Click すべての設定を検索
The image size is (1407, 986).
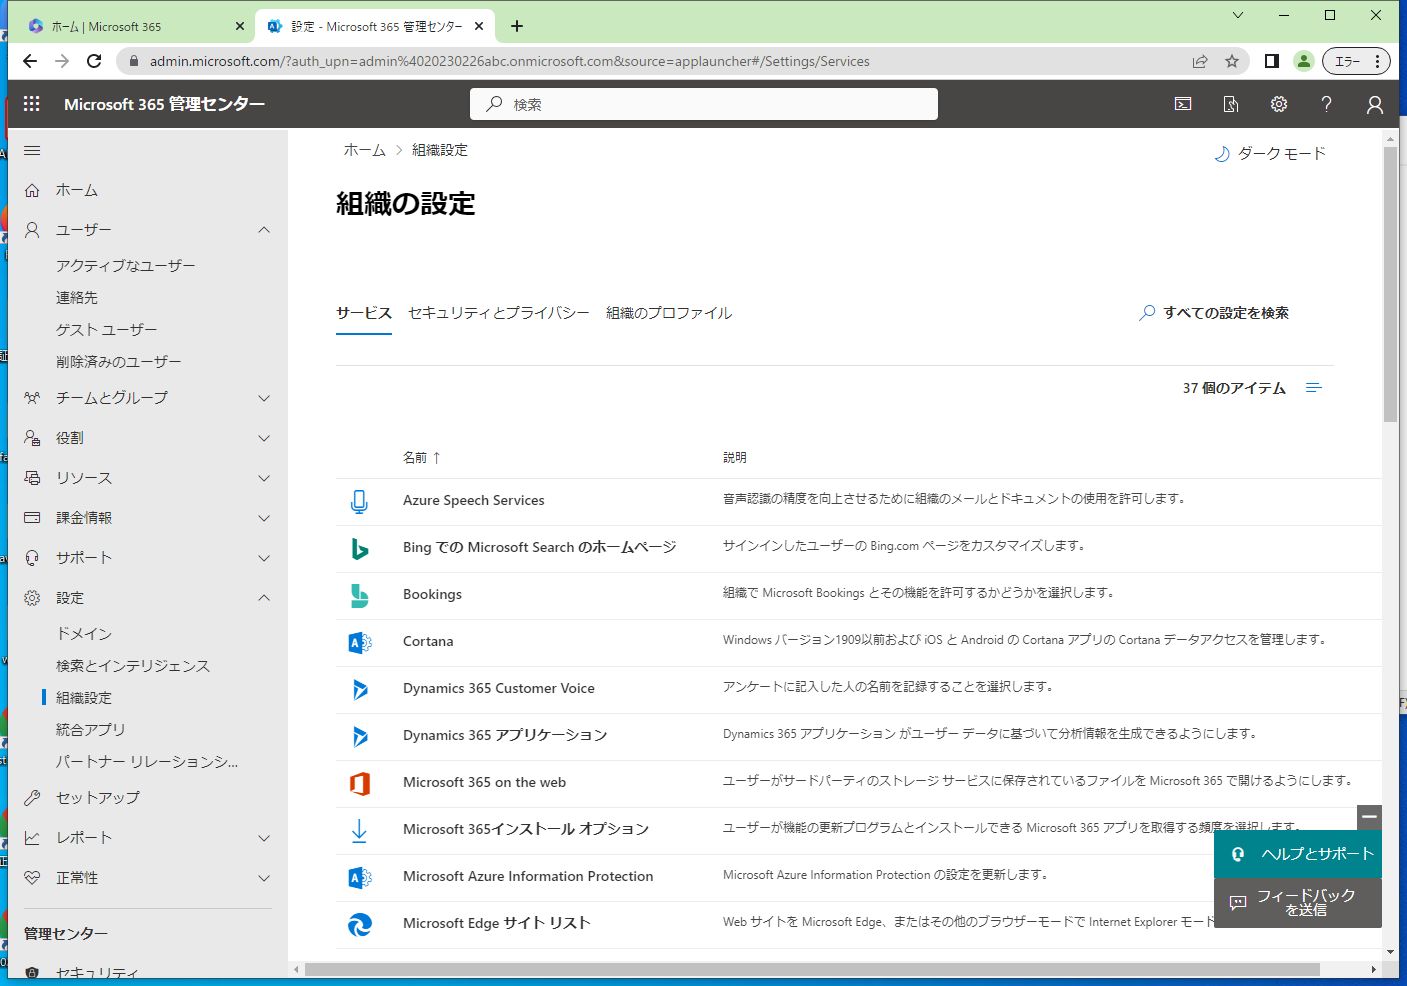click(x=1214, y=313)
